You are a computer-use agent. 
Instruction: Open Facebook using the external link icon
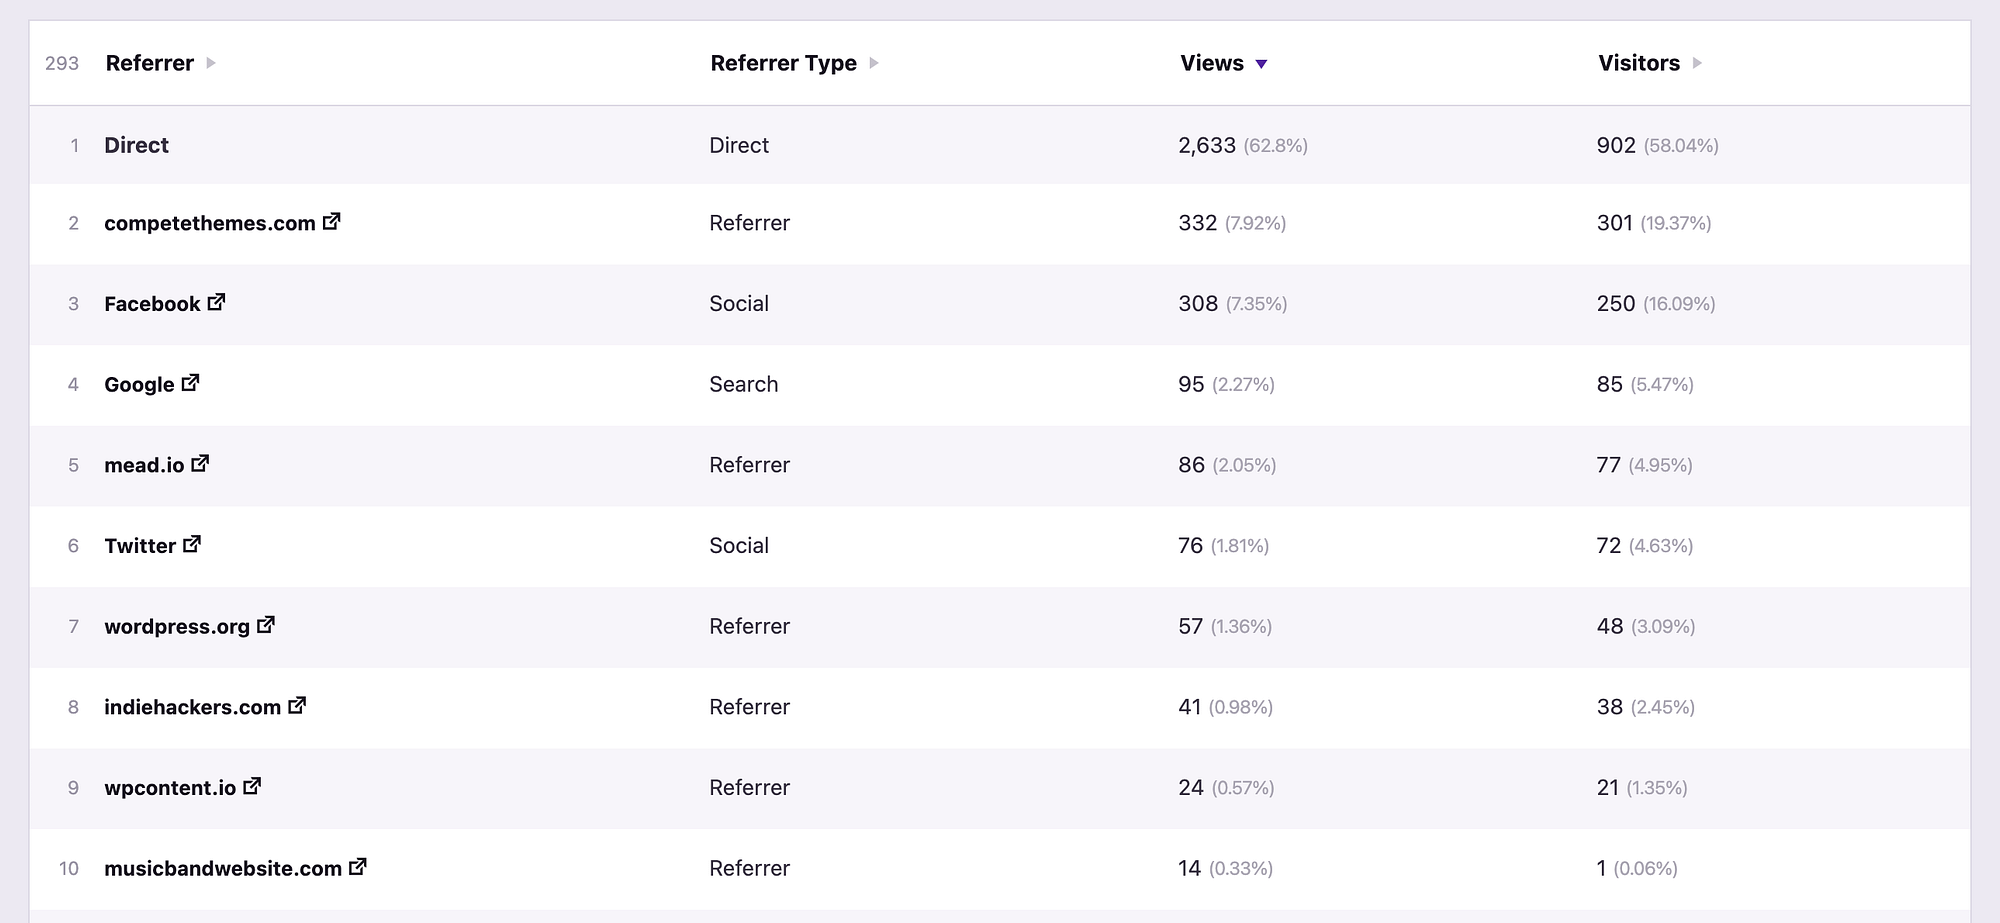point(218,302)
